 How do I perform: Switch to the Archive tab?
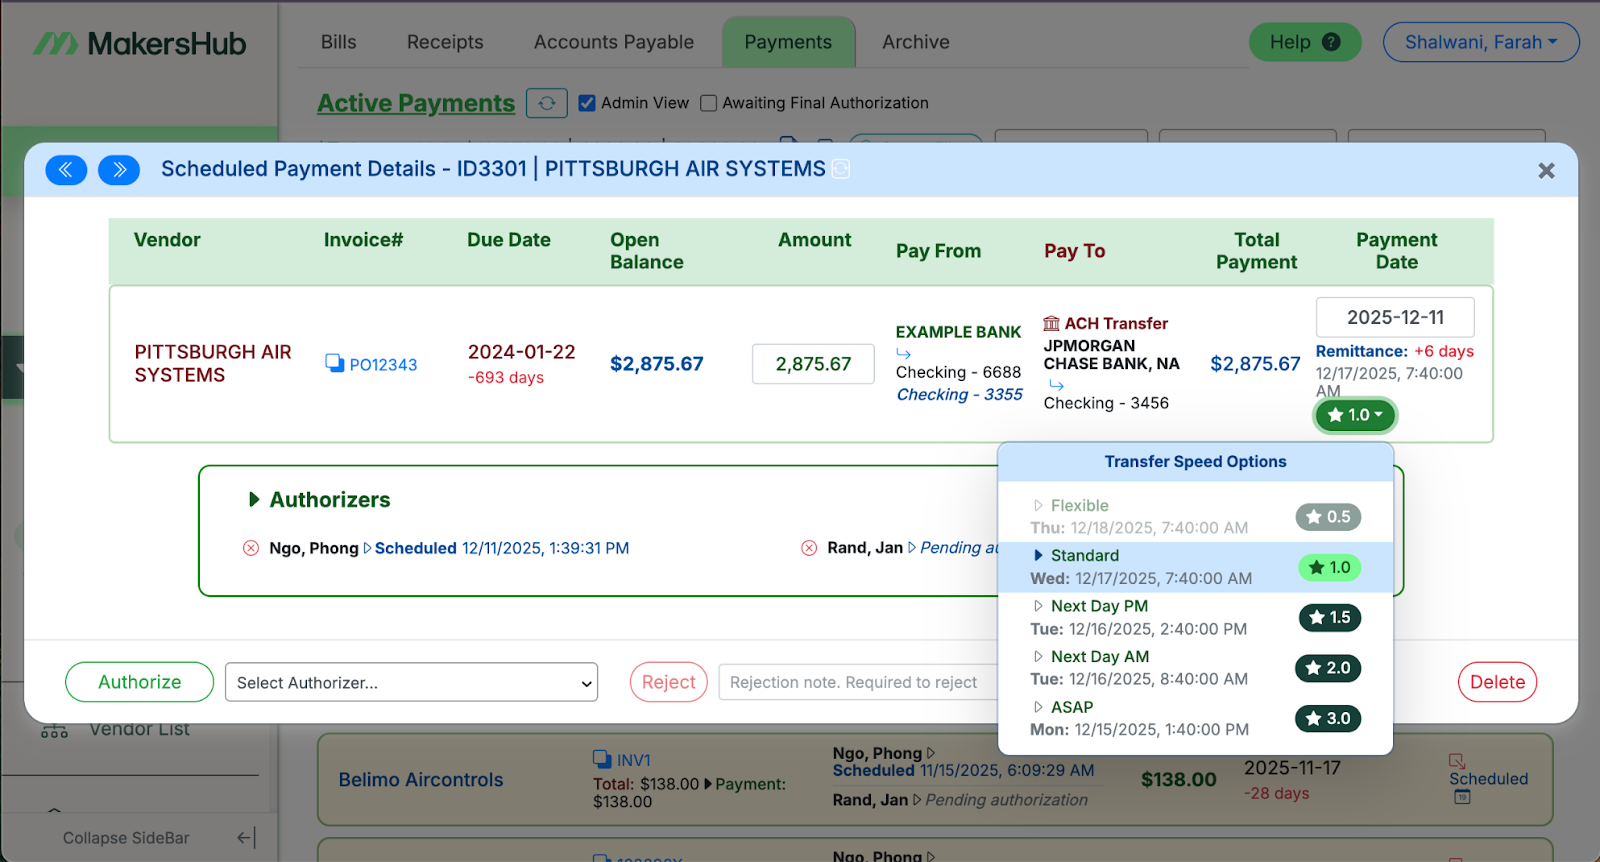click(916, 42)
